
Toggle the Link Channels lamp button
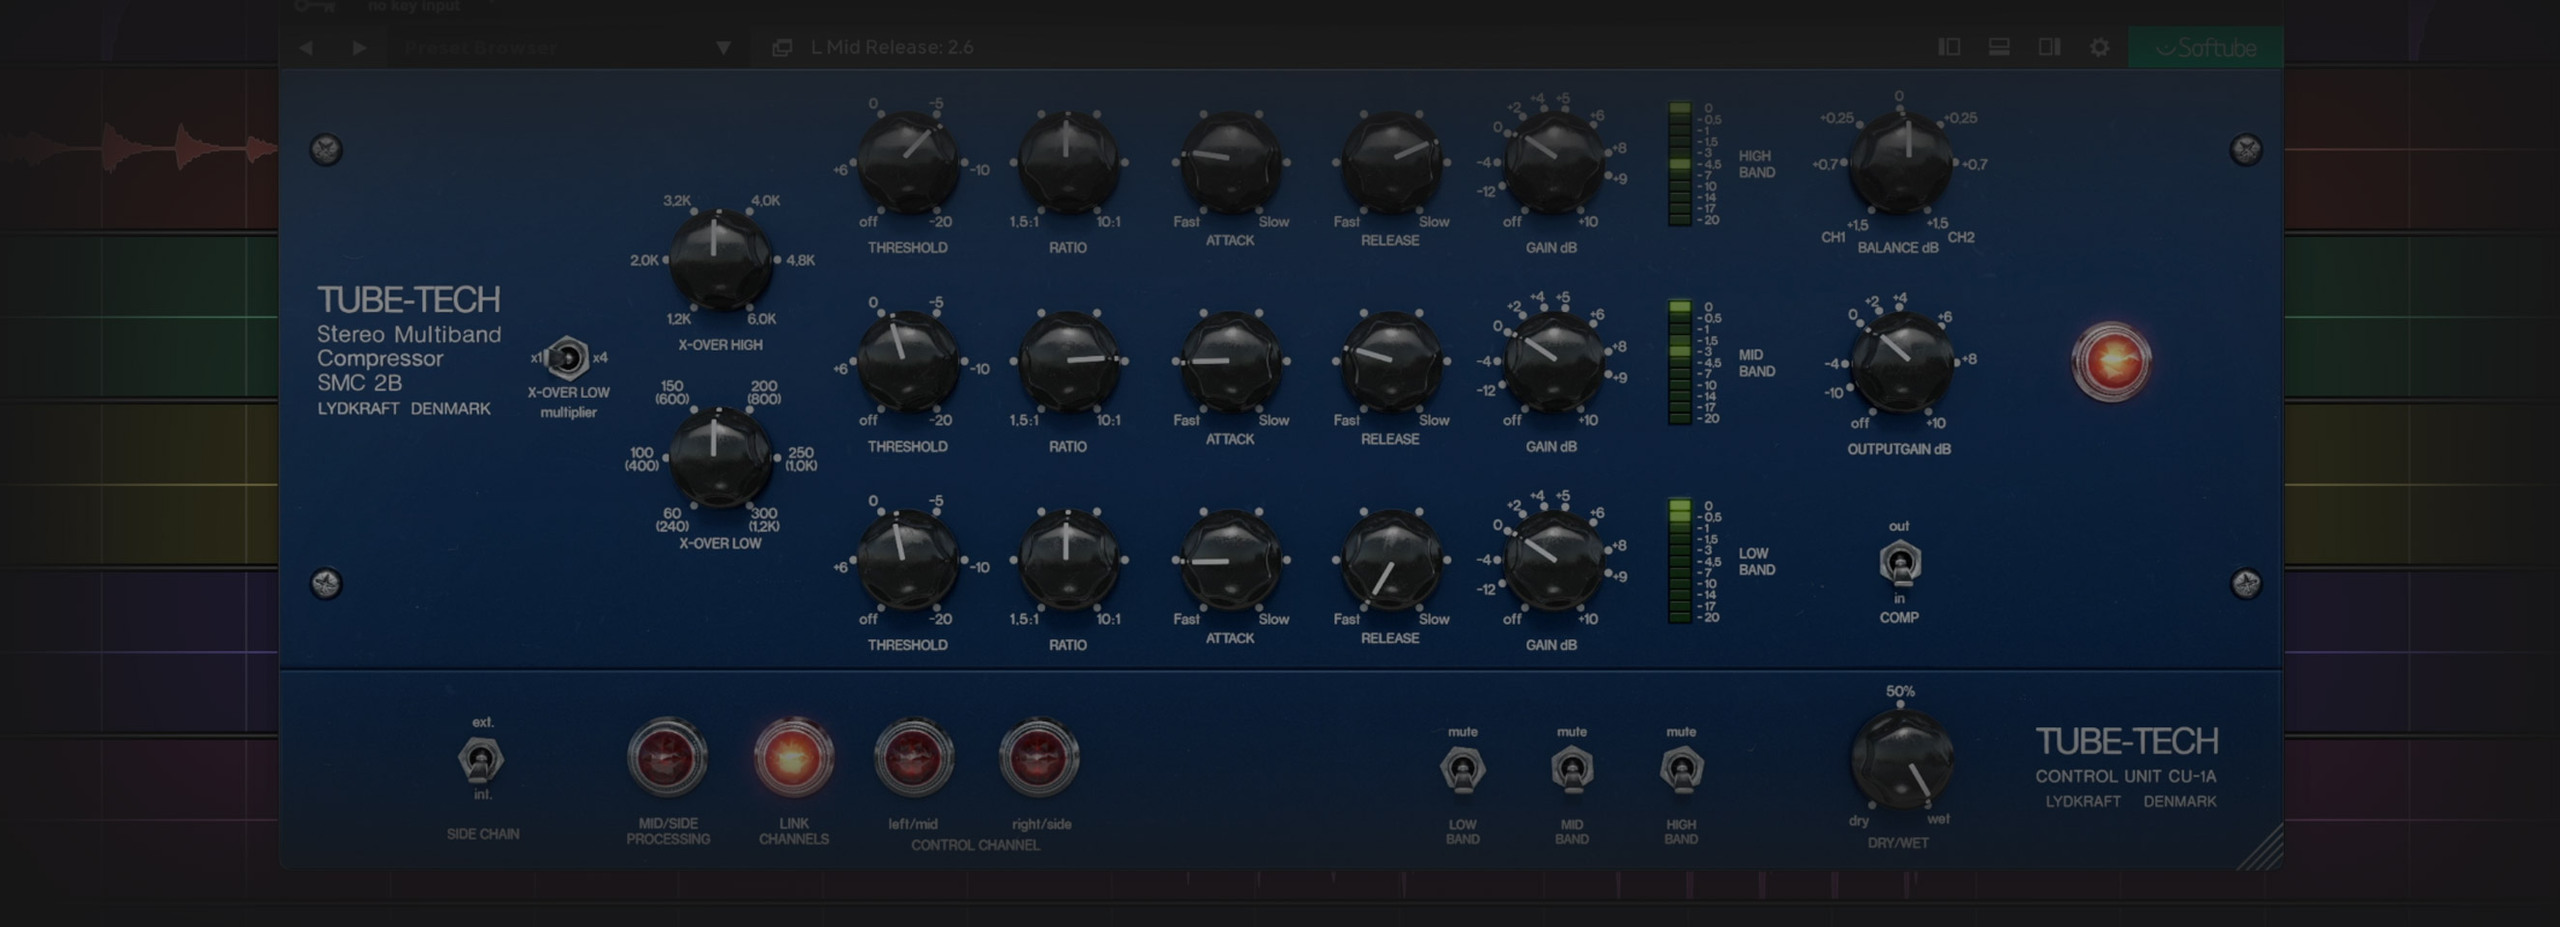pyautogui.click(x=793, y=757)
